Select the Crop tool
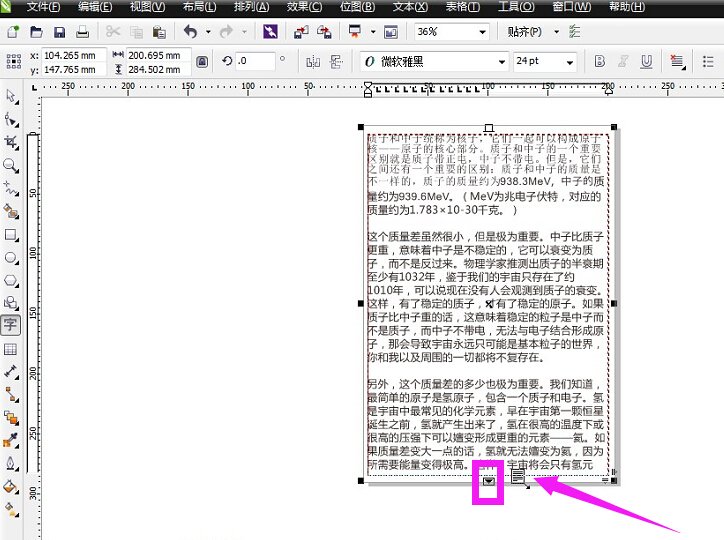Screen dimensions: 724x540 click(11, 143)
